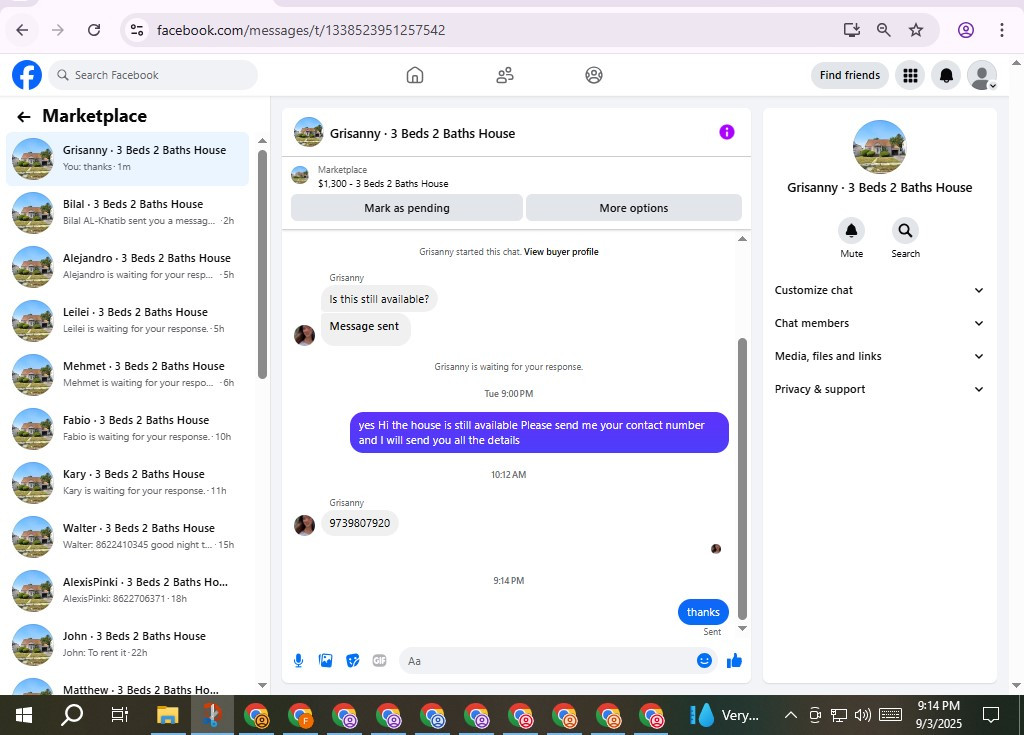The height and width of the screenshot is (735, 1024).
Task: Search in conversation magnifier icon
Action: tap(905, 231)
